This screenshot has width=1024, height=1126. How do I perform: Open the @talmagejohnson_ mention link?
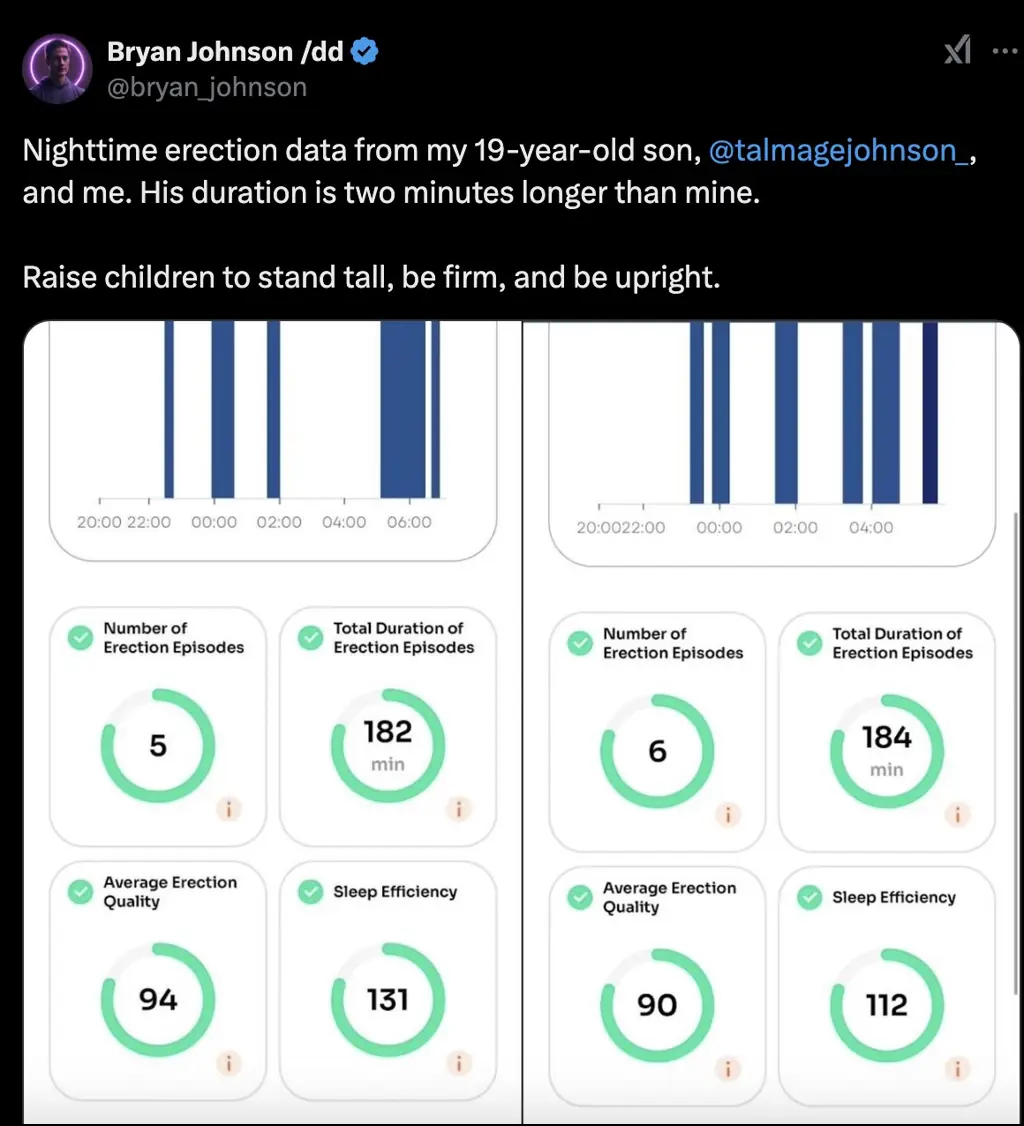837,151
